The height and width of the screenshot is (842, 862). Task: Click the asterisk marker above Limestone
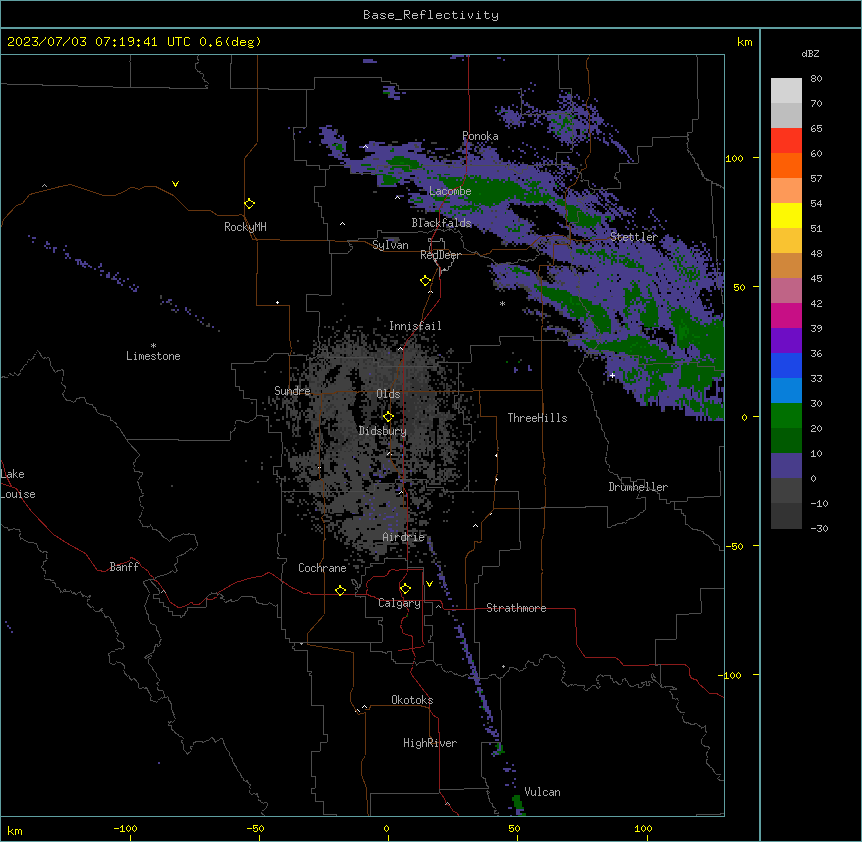(x=153, y=346)
